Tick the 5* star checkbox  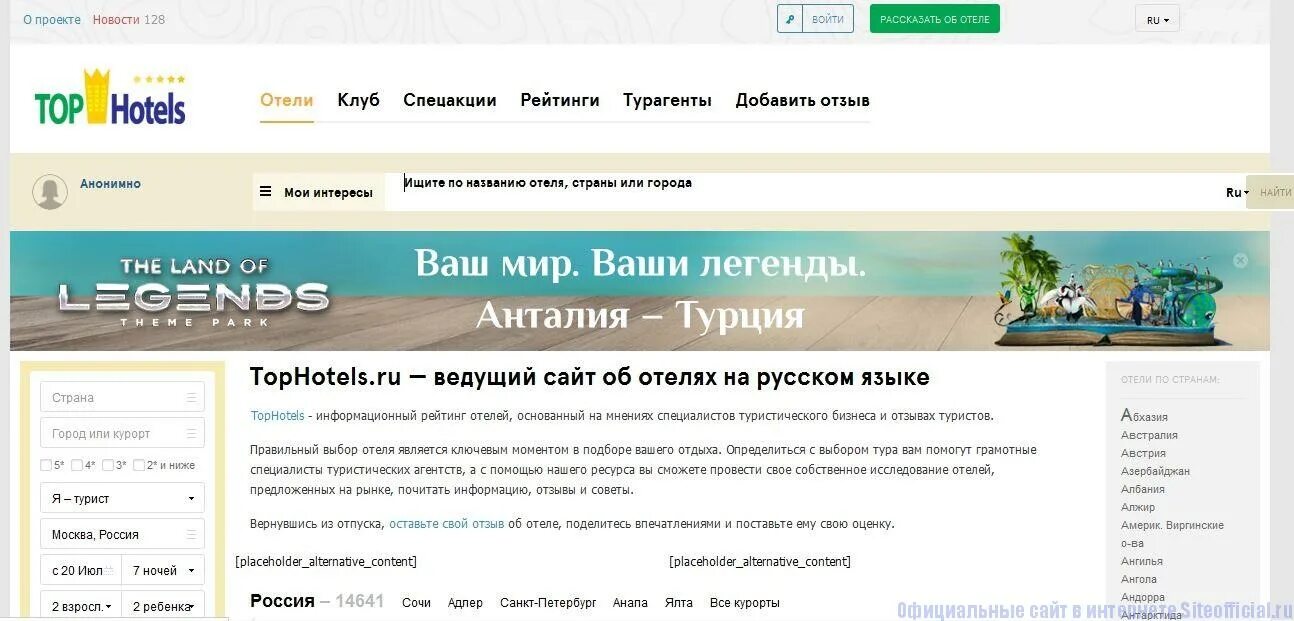(46, 465)
